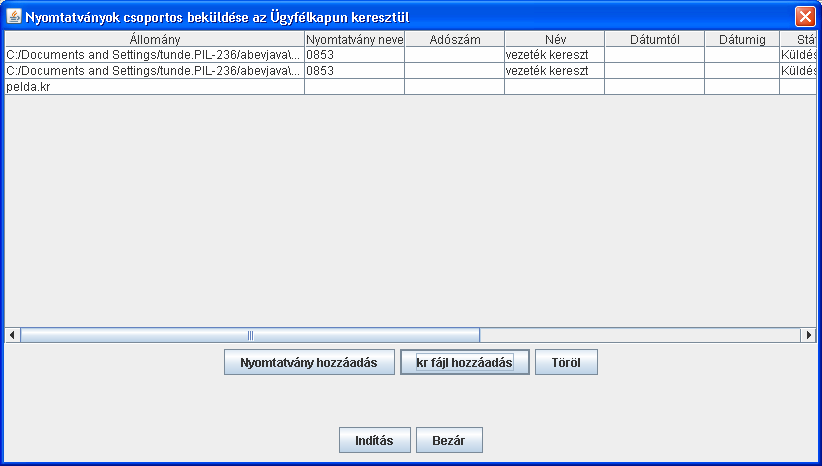Viewport: 822px width, 466px height.
Task: Click the Adószám column header
Action: [455, 39]
